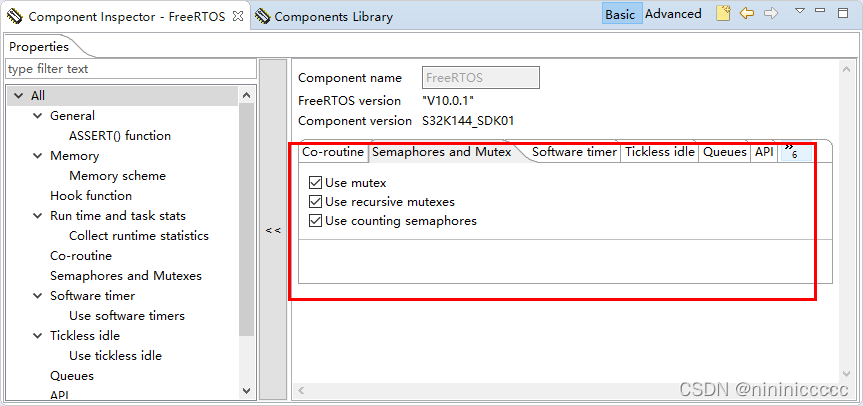Screen dimensions: 863x406
Task: Click the yellow new note icon
Action: click(723, 13)
